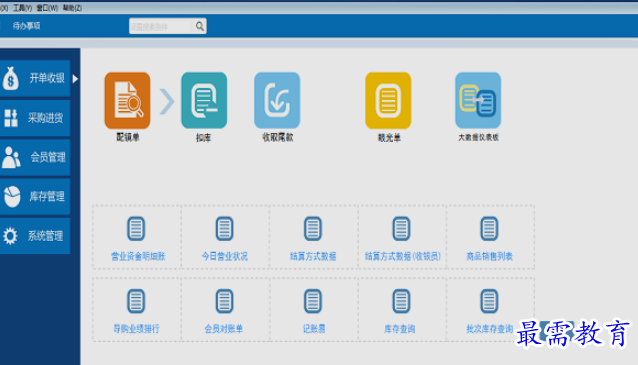Click the 配镜单 label text
Image resolution: width=638 pixels, height=365 pixels.
pyautogui.click(x=128, y=138)
